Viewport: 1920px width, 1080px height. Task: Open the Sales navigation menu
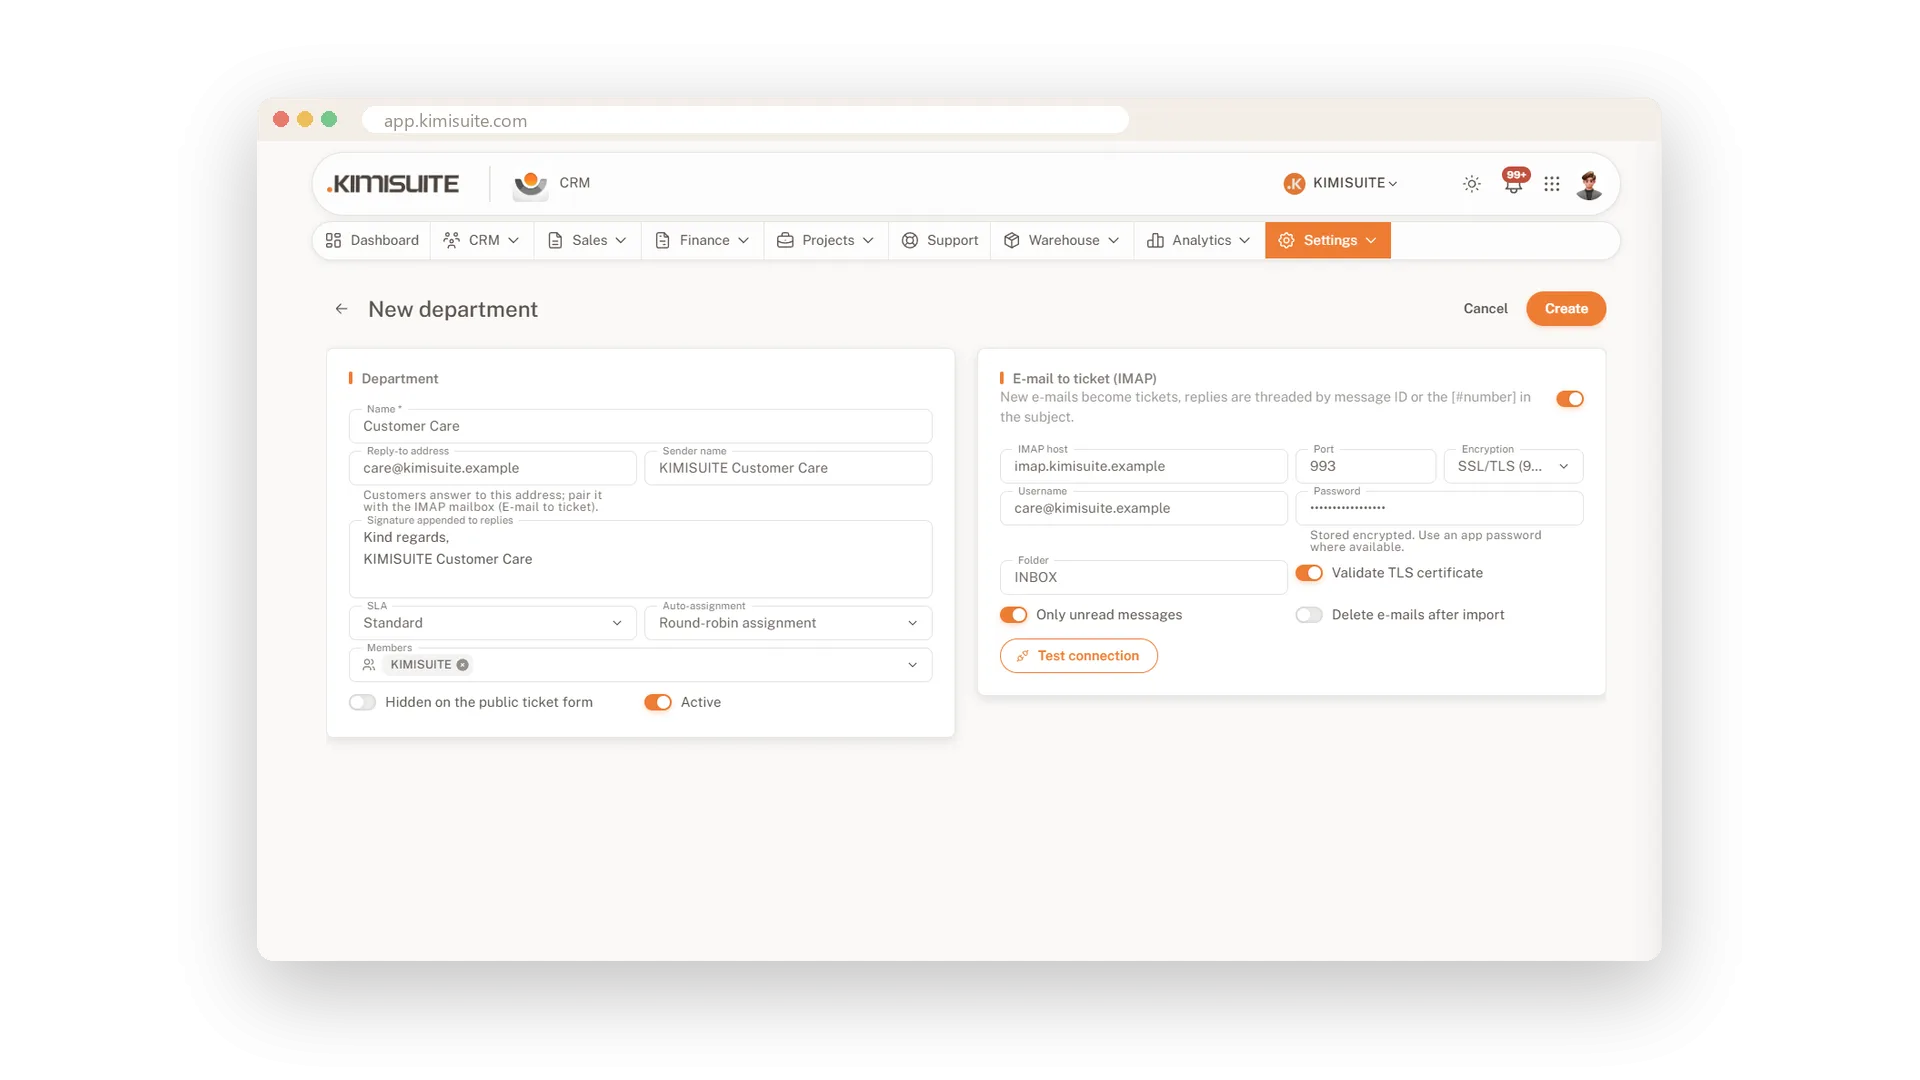coord(587,241)
